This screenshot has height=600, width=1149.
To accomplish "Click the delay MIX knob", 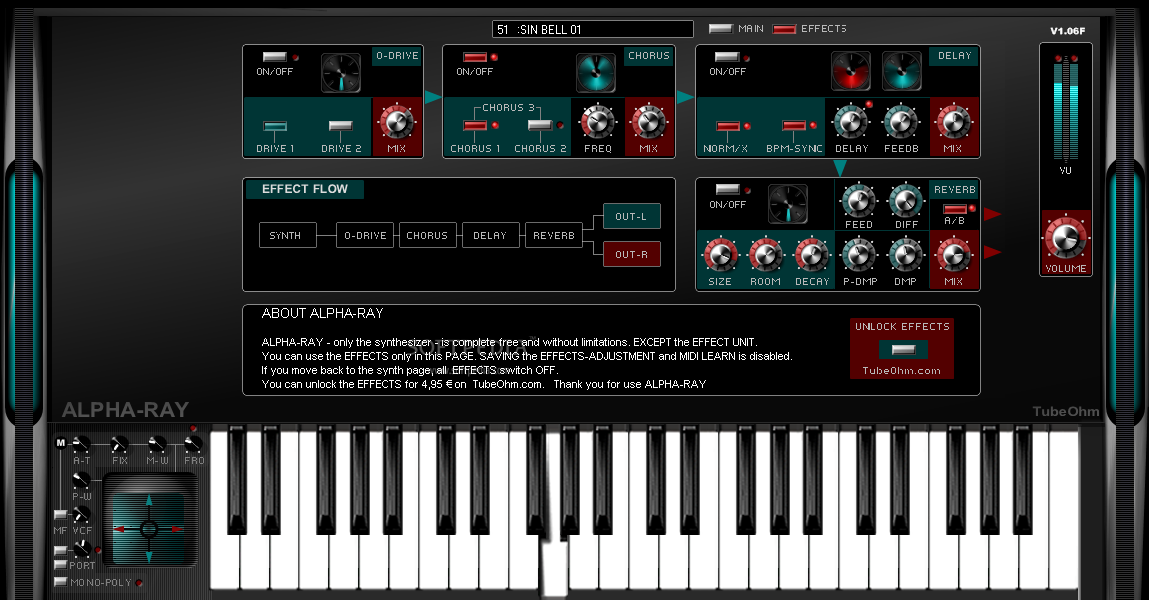I will click(x=953, y=122).
